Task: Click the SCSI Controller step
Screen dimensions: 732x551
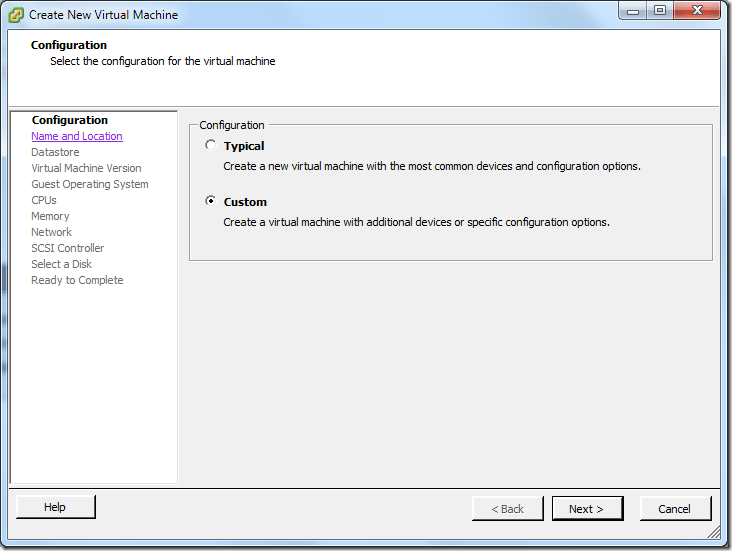Action: 68,248
